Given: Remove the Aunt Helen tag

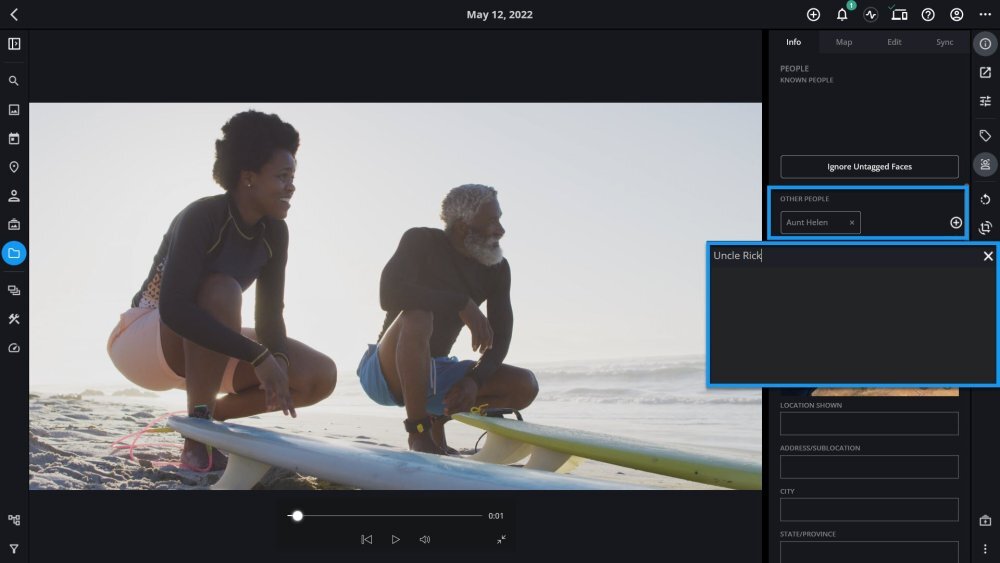Looking at the screenshot, I should tap(852, 223).
